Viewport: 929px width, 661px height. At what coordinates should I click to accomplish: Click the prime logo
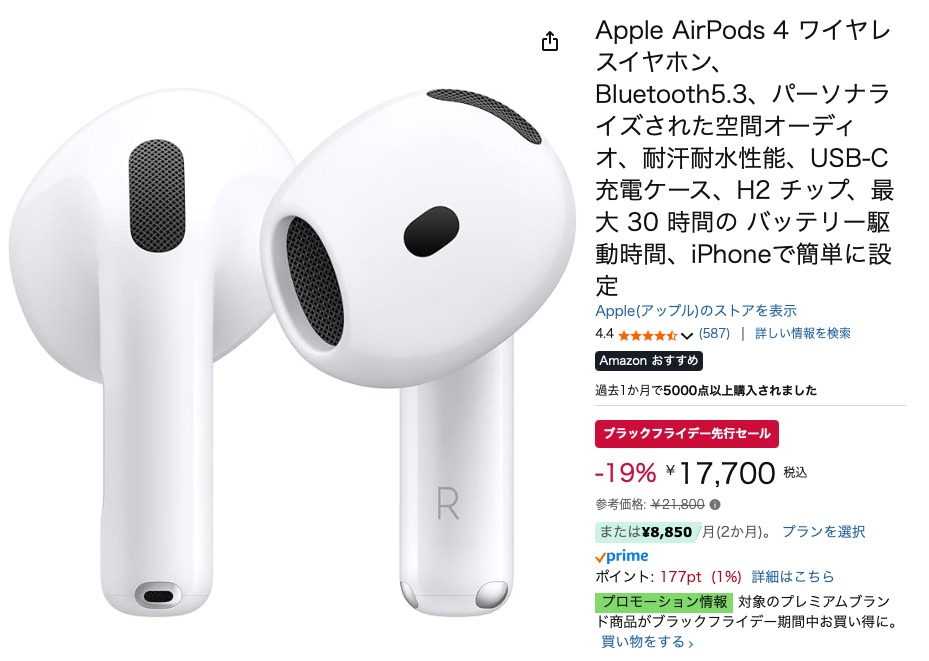622,556
